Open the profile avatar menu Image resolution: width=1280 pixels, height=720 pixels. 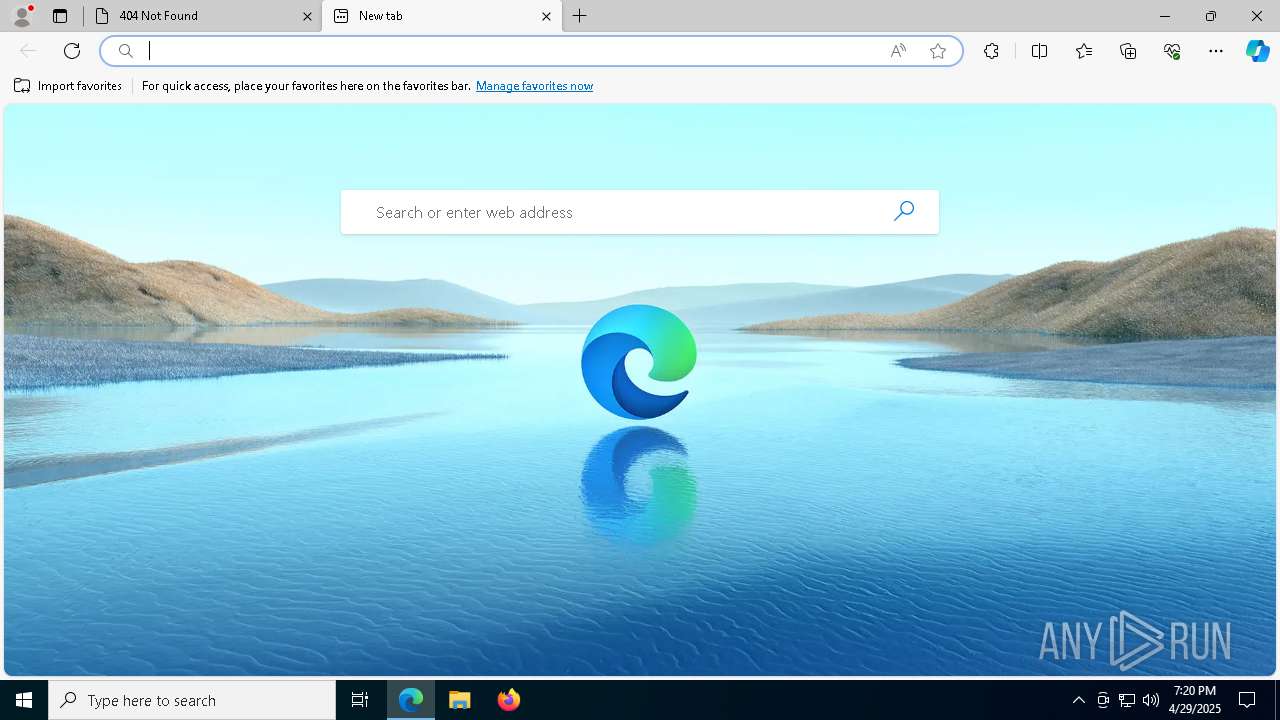(22, 15)
